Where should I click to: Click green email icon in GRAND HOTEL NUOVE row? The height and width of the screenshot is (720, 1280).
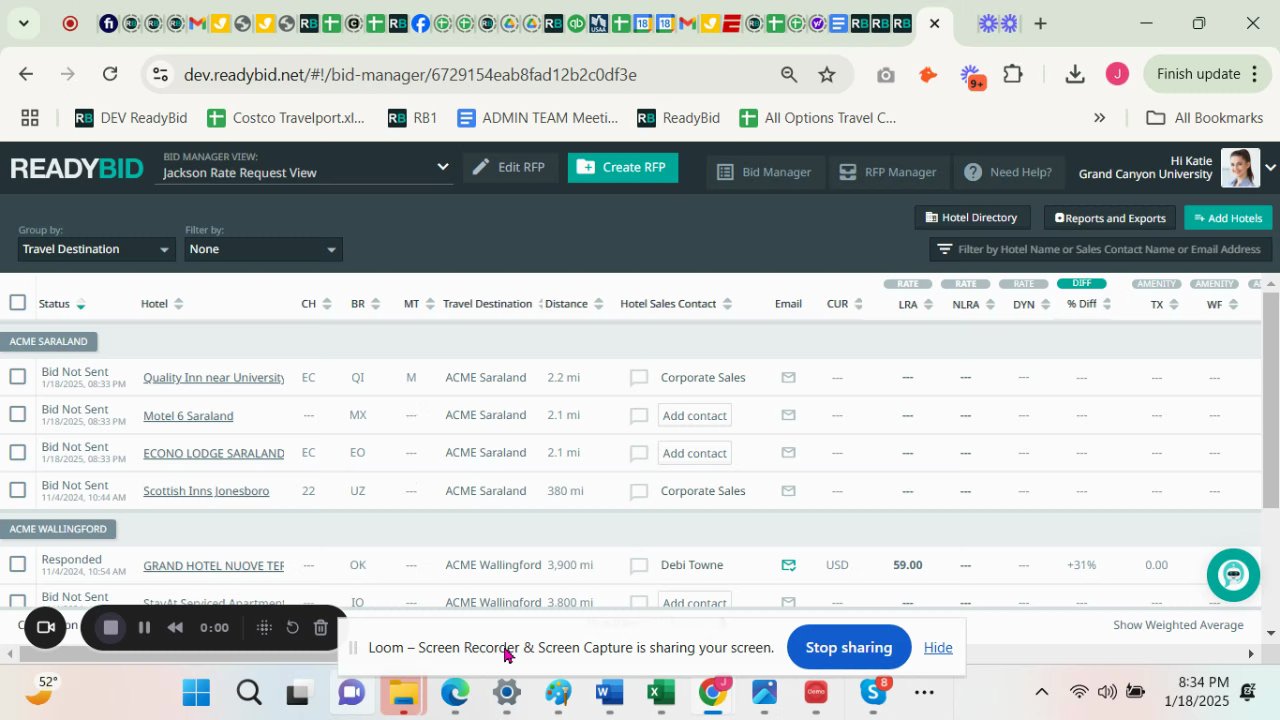tap(788, 565)
